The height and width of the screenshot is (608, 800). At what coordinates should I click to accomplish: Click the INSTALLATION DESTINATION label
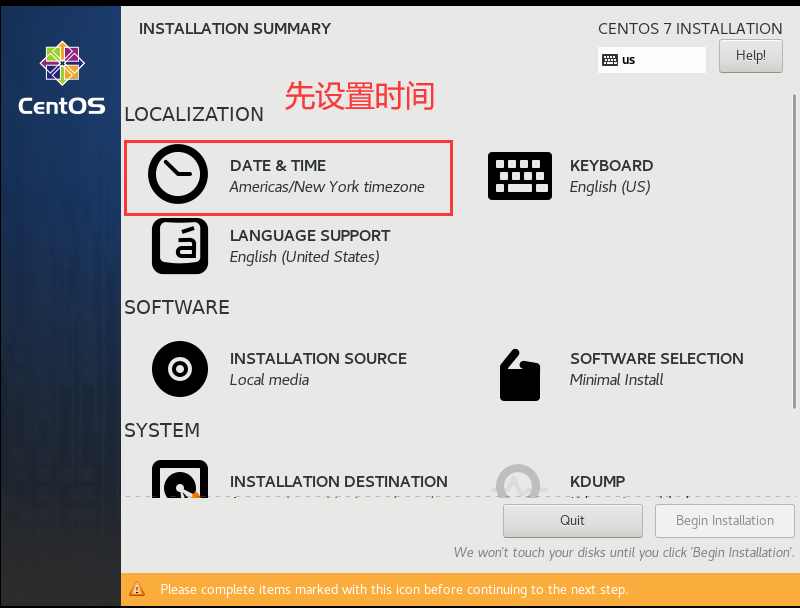pos(339,482)
